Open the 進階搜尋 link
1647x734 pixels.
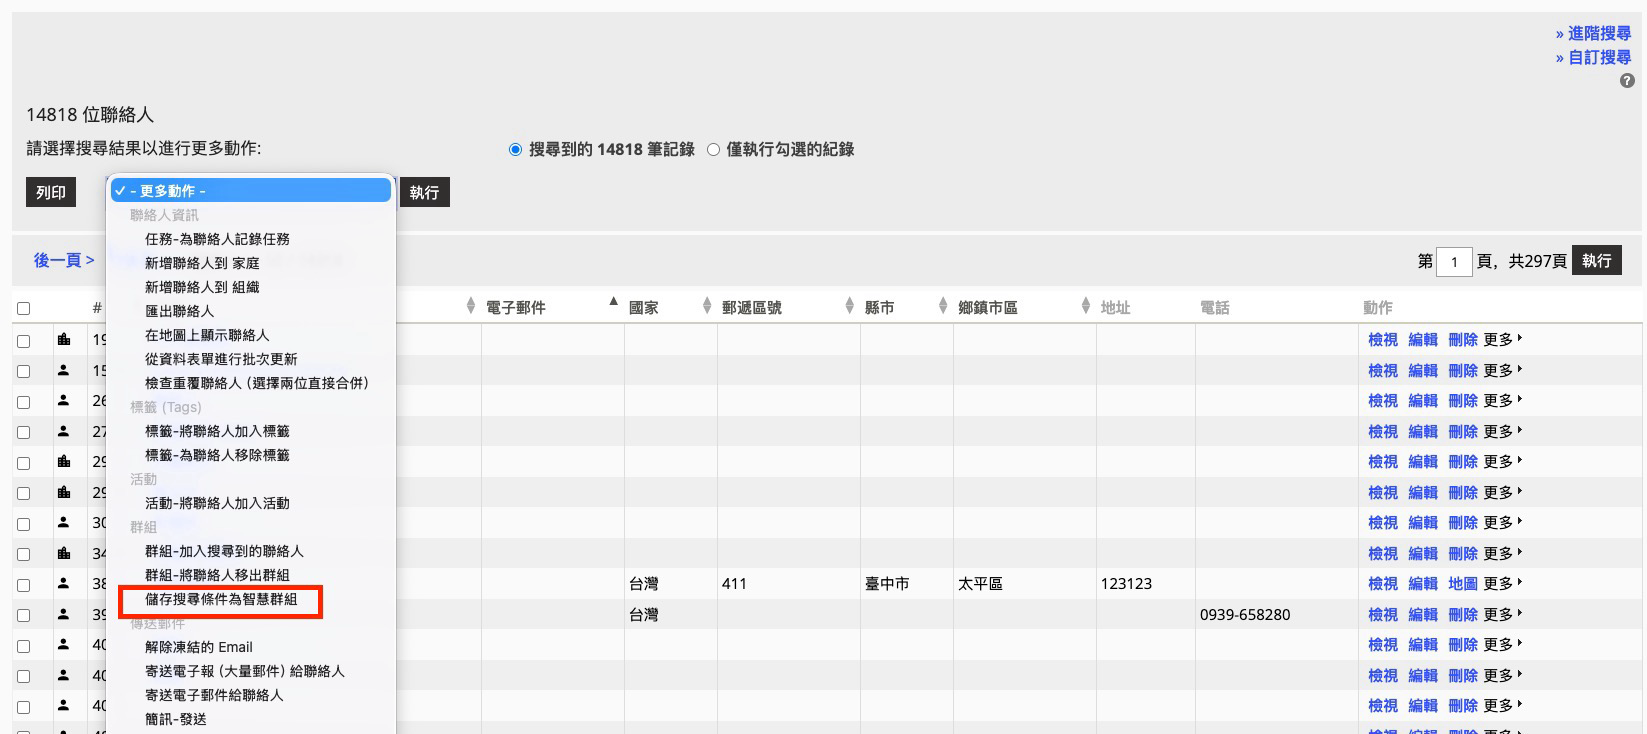(x=1598, y=34)
